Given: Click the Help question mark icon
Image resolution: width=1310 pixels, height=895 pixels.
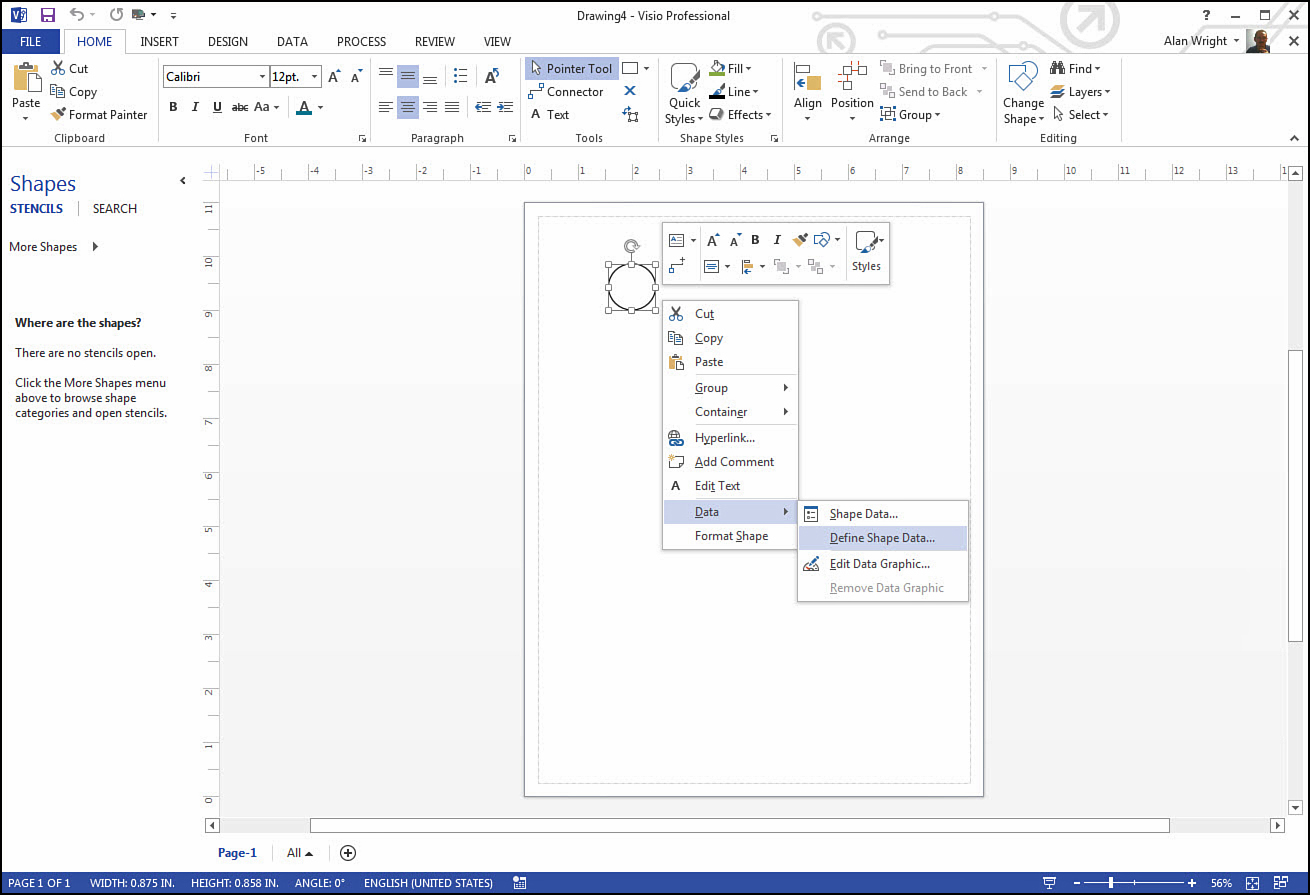Looking at the screenshot, I should click(1208, 15).
